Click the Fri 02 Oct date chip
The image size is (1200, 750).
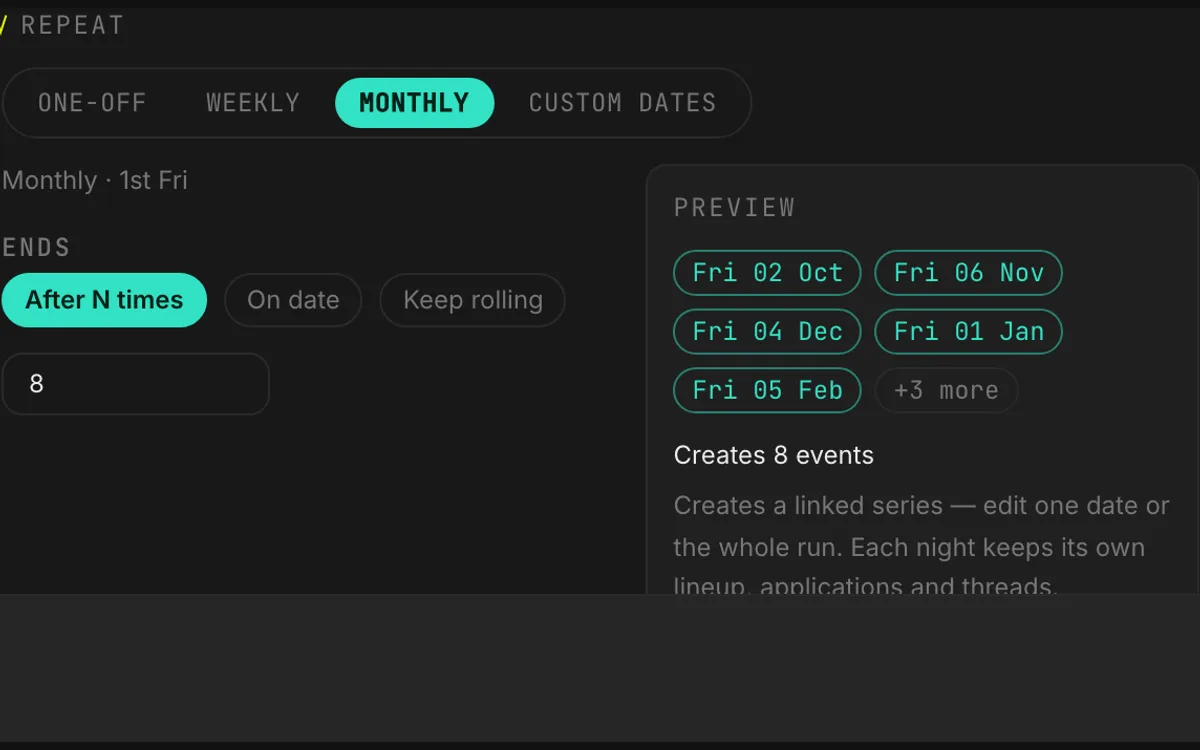click(768, 273)
